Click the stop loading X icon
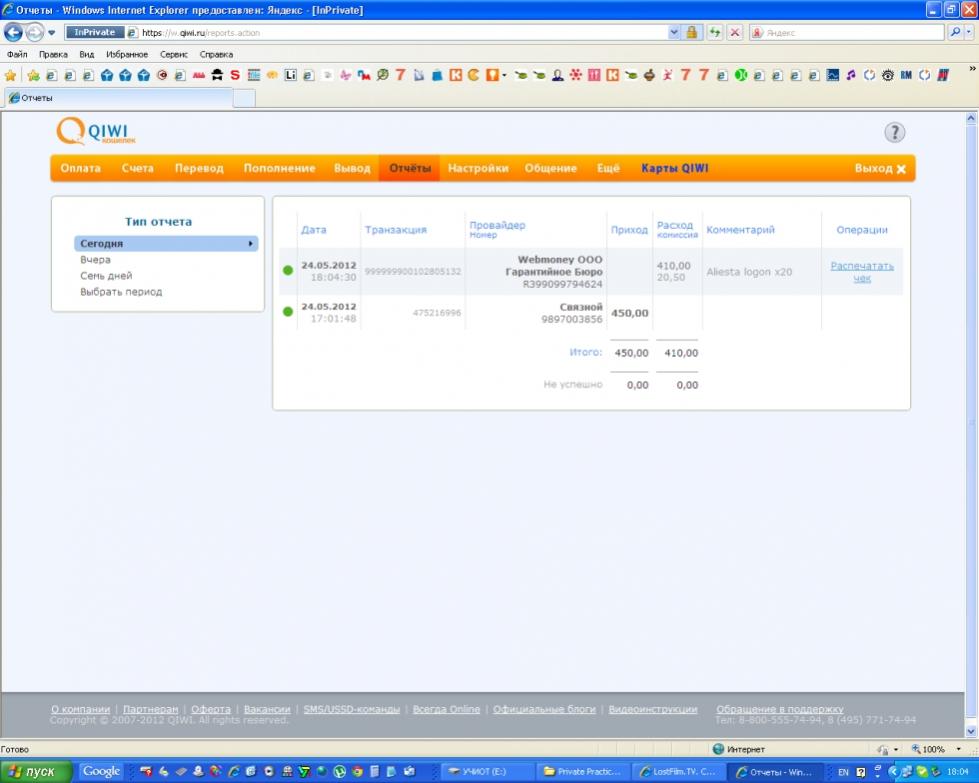Screen dimensions: 979x783 click(735, 32)
